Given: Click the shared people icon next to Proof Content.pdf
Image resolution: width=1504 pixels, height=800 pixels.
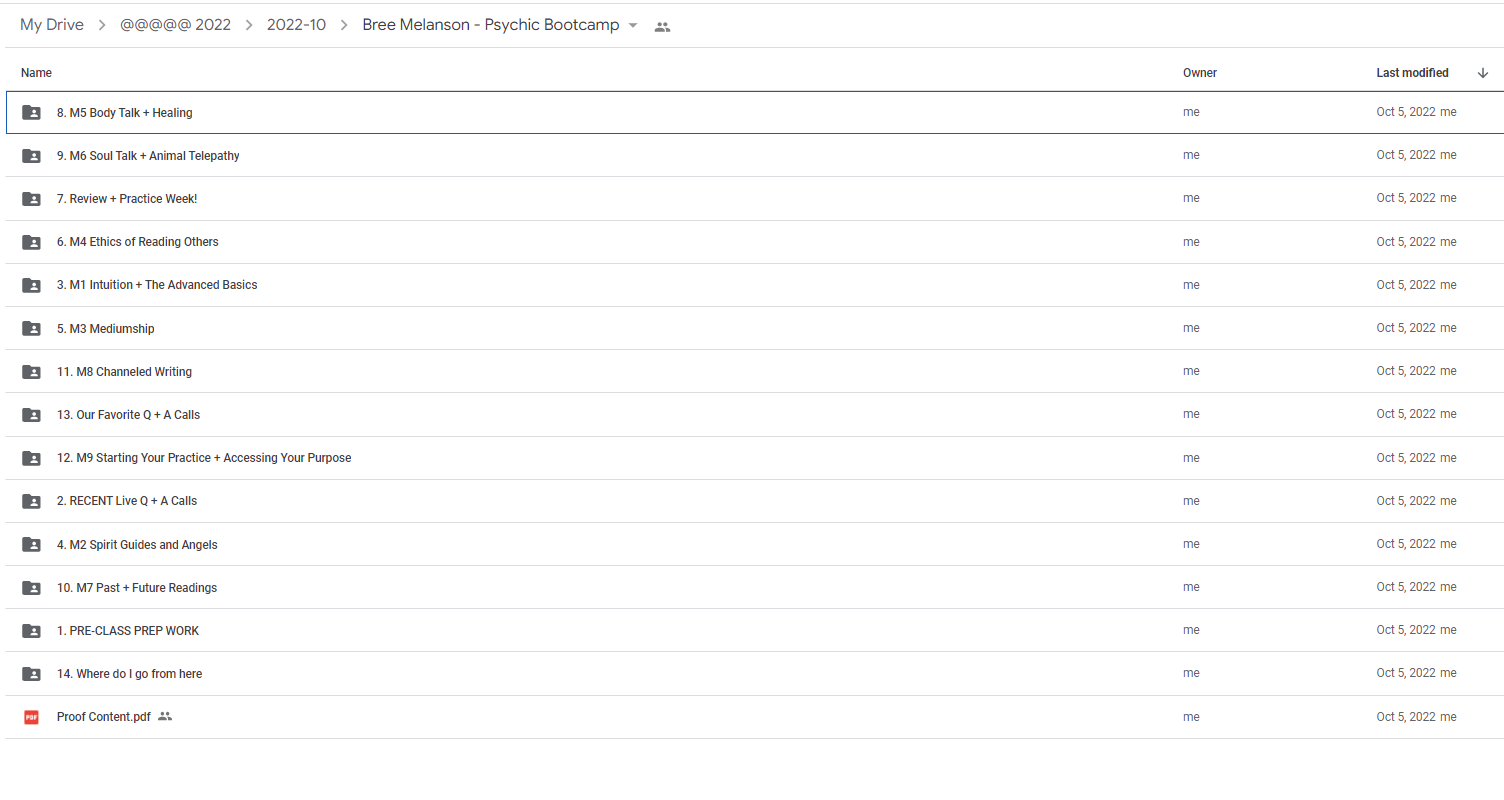Looking at the screenshot, I should [165, 717].
